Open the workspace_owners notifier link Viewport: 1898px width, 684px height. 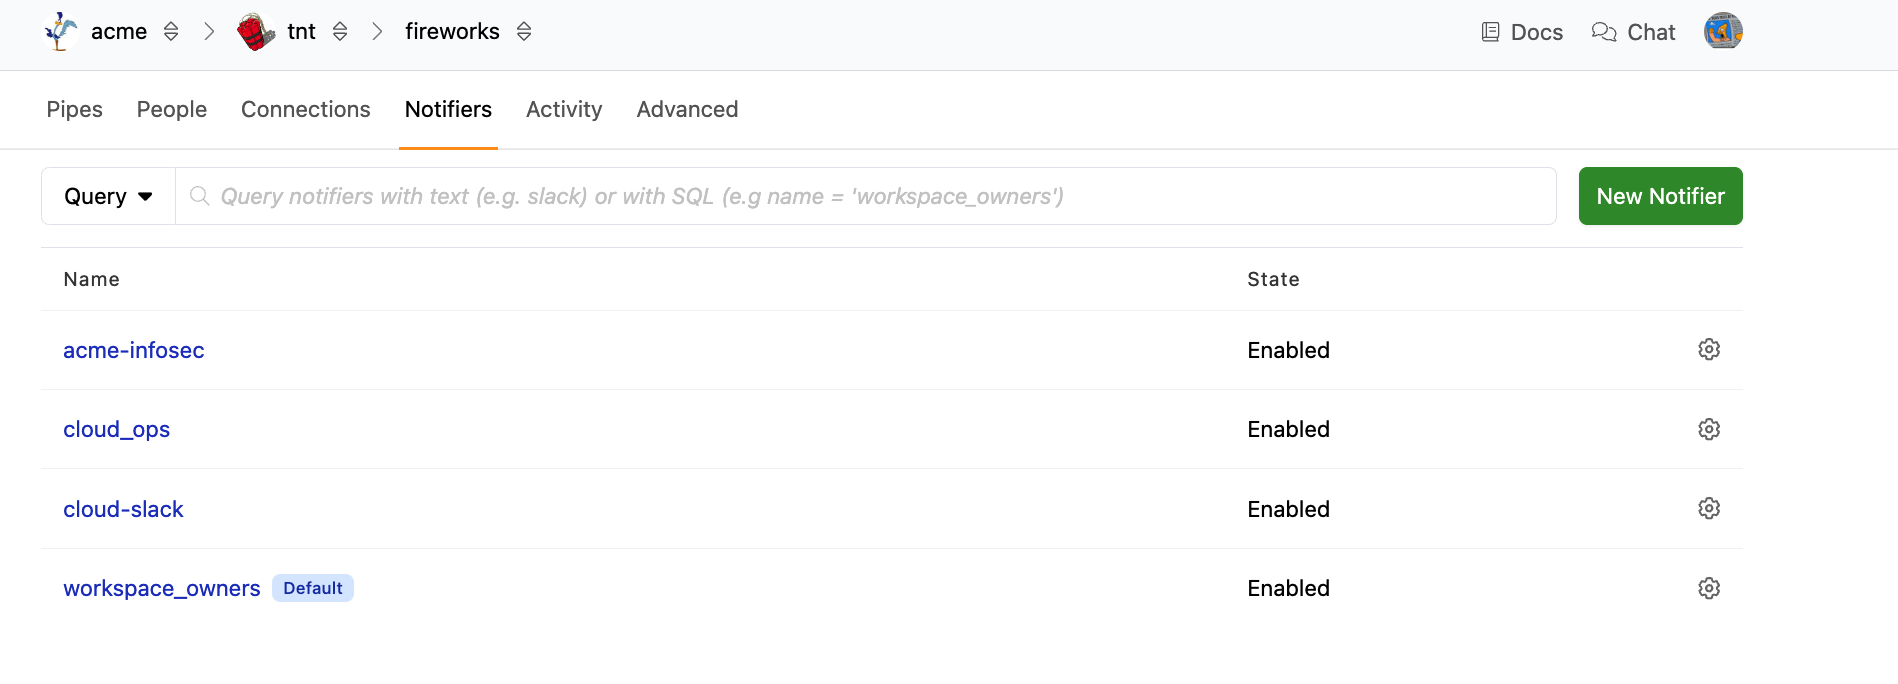coord(161,588)
